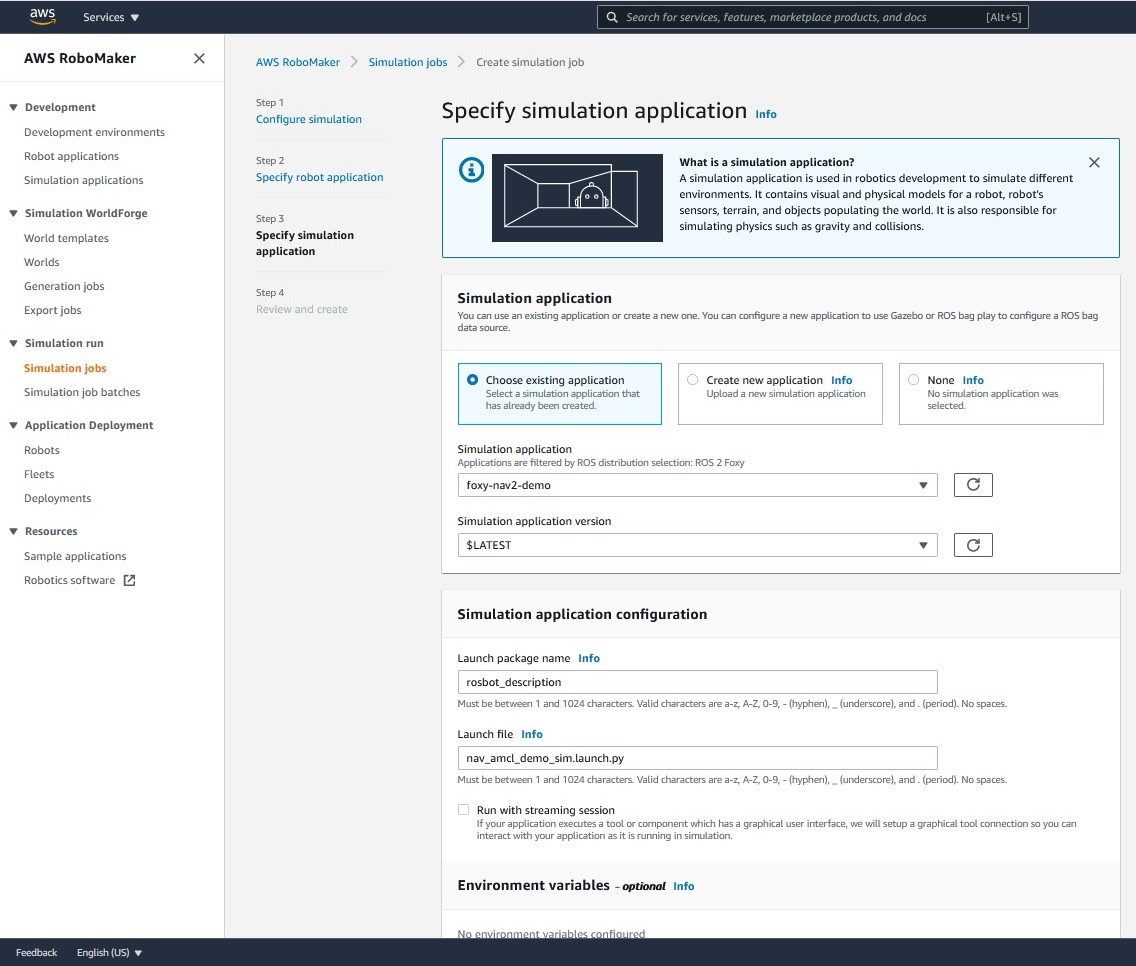Screen dimensions: 1136x966
Task: Go to Robots page
Action: pyautogui.click(x=41, y=450)
